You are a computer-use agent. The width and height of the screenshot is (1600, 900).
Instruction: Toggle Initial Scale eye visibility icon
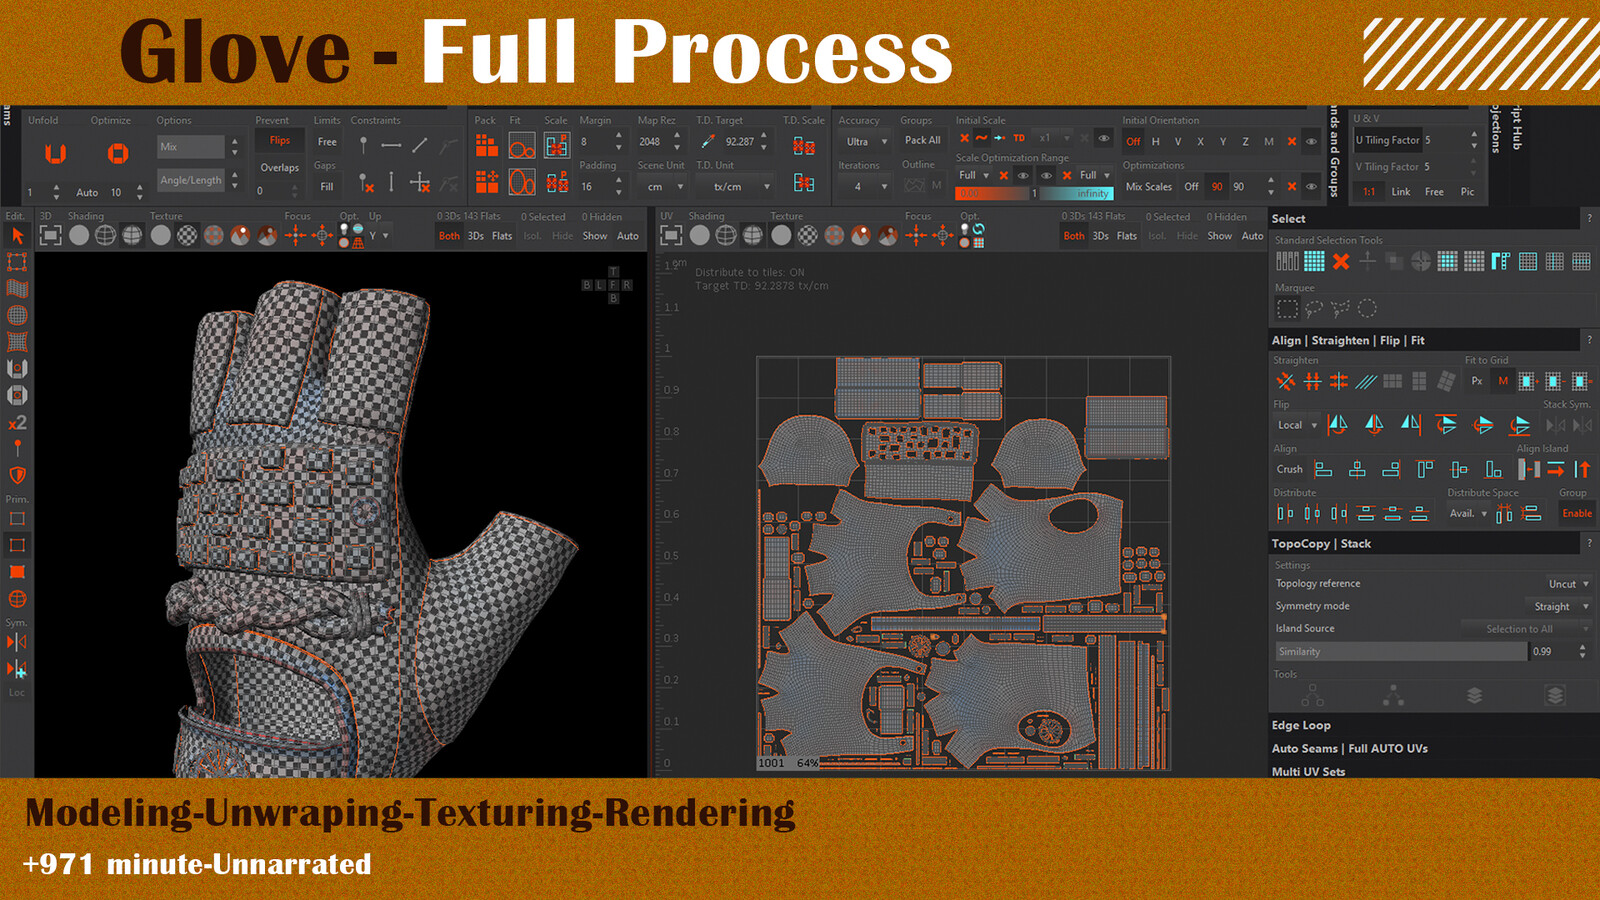[x=1103, y=139]
